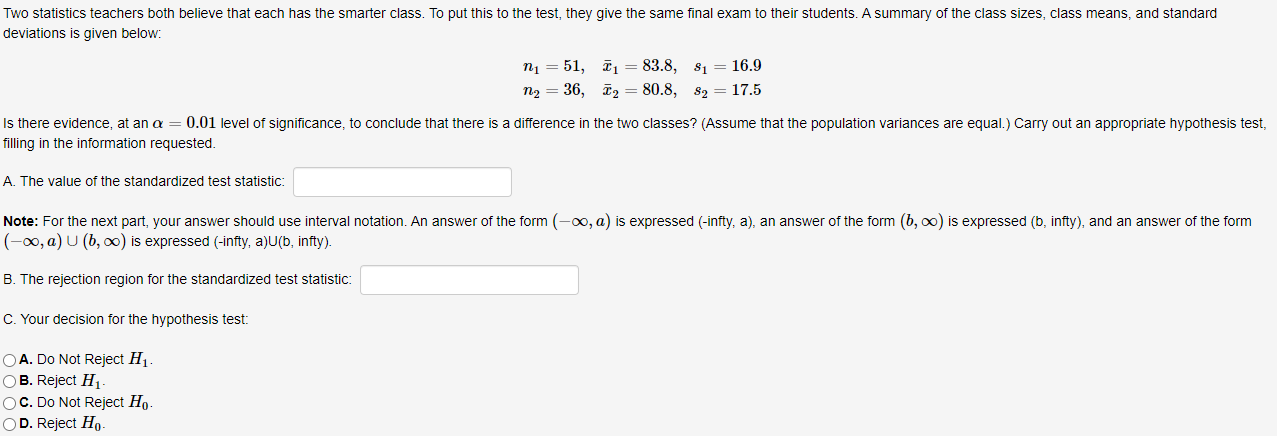Pick the 'Do Not Reject H0' radio button
The image size is (1277, 436).
click(x=10, y=403)
